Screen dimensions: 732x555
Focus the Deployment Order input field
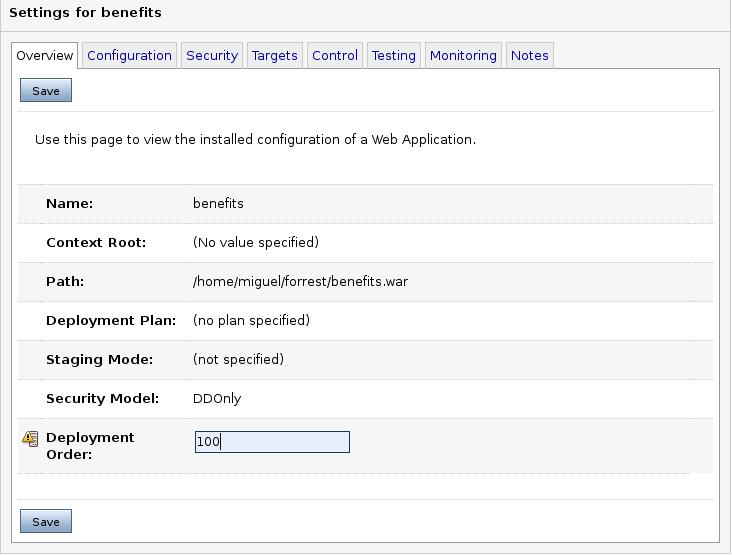[272, 442]
